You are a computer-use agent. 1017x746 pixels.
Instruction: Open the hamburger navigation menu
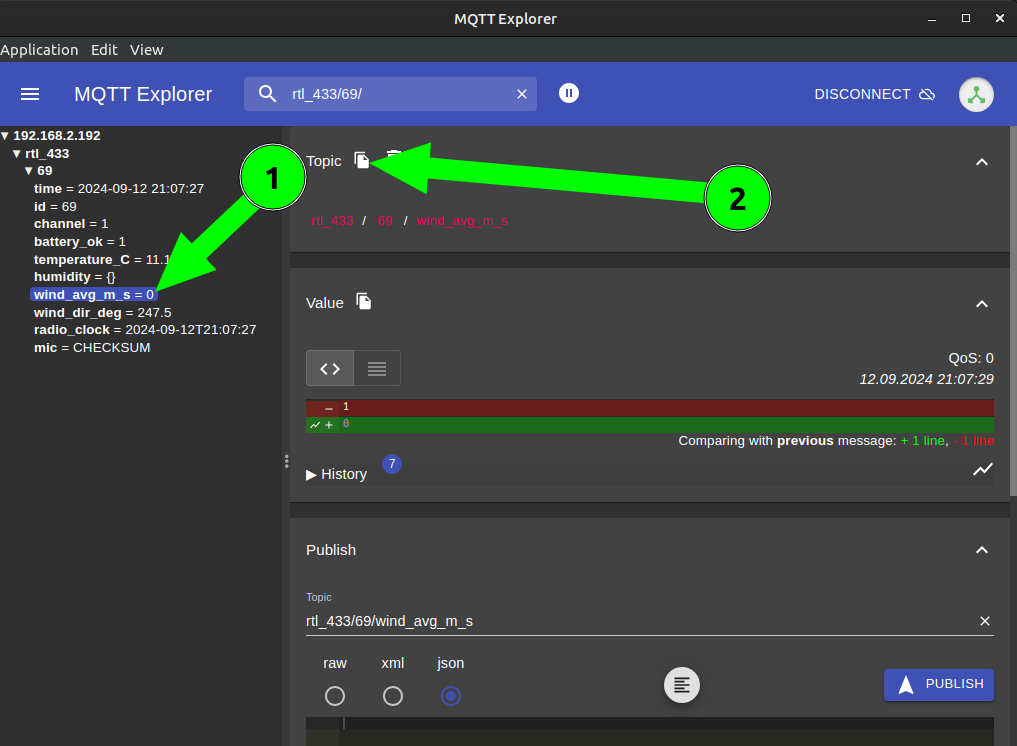pos(30,94)
